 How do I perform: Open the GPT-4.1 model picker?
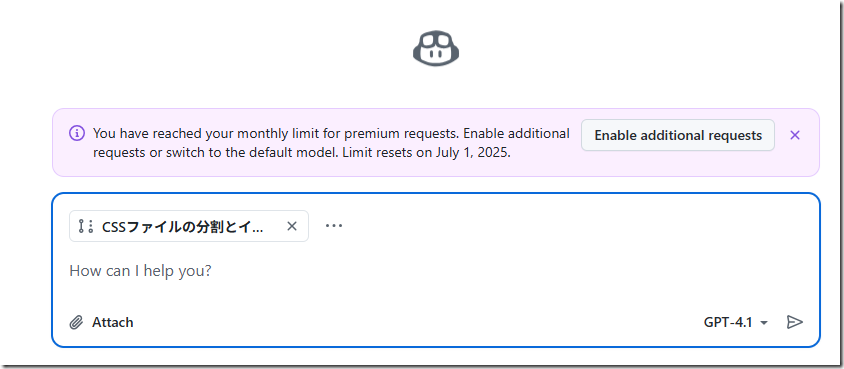pyautogui.click(x=735, y=322)
